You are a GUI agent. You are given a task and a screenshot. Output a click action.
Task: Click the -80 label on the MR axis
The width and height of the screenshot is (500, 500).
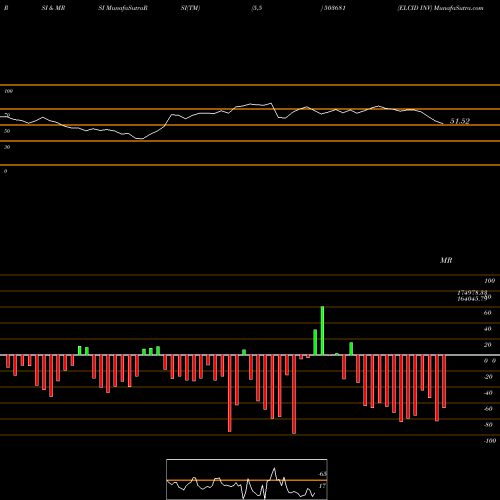tap(488, 425)
